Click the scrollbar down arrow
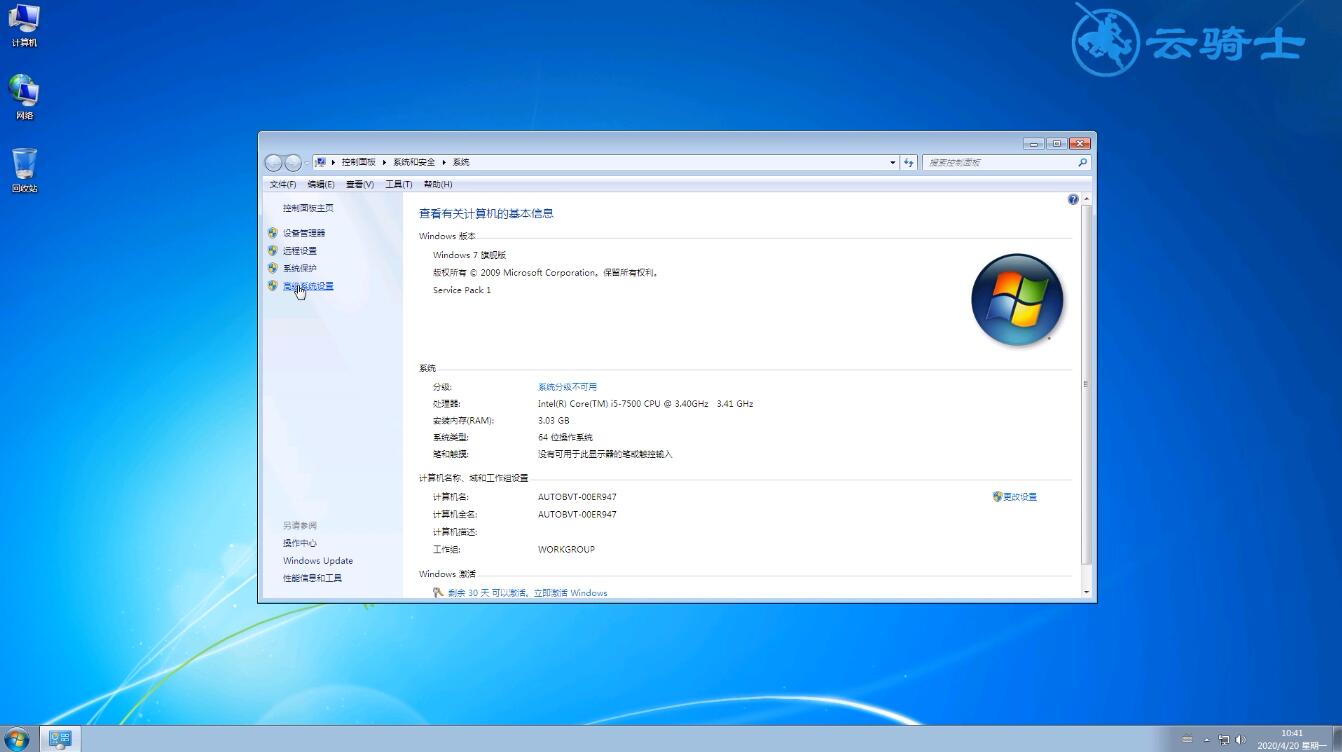The image size is (1342, 752). click(x=1087, y=592)
